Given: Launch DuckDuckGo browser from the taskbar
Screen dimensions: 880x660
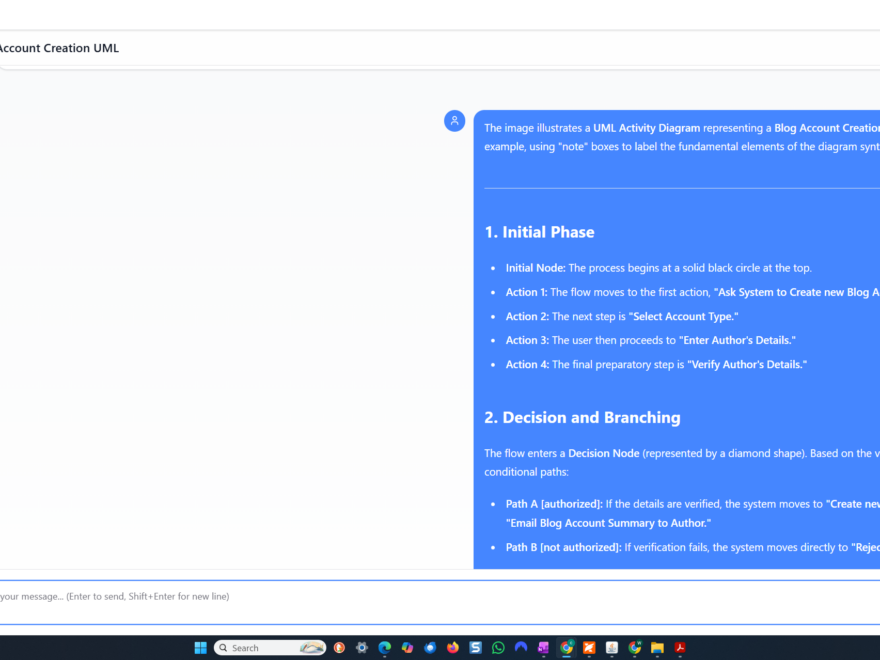Looking at the screenshot, I should click(339, 648).
